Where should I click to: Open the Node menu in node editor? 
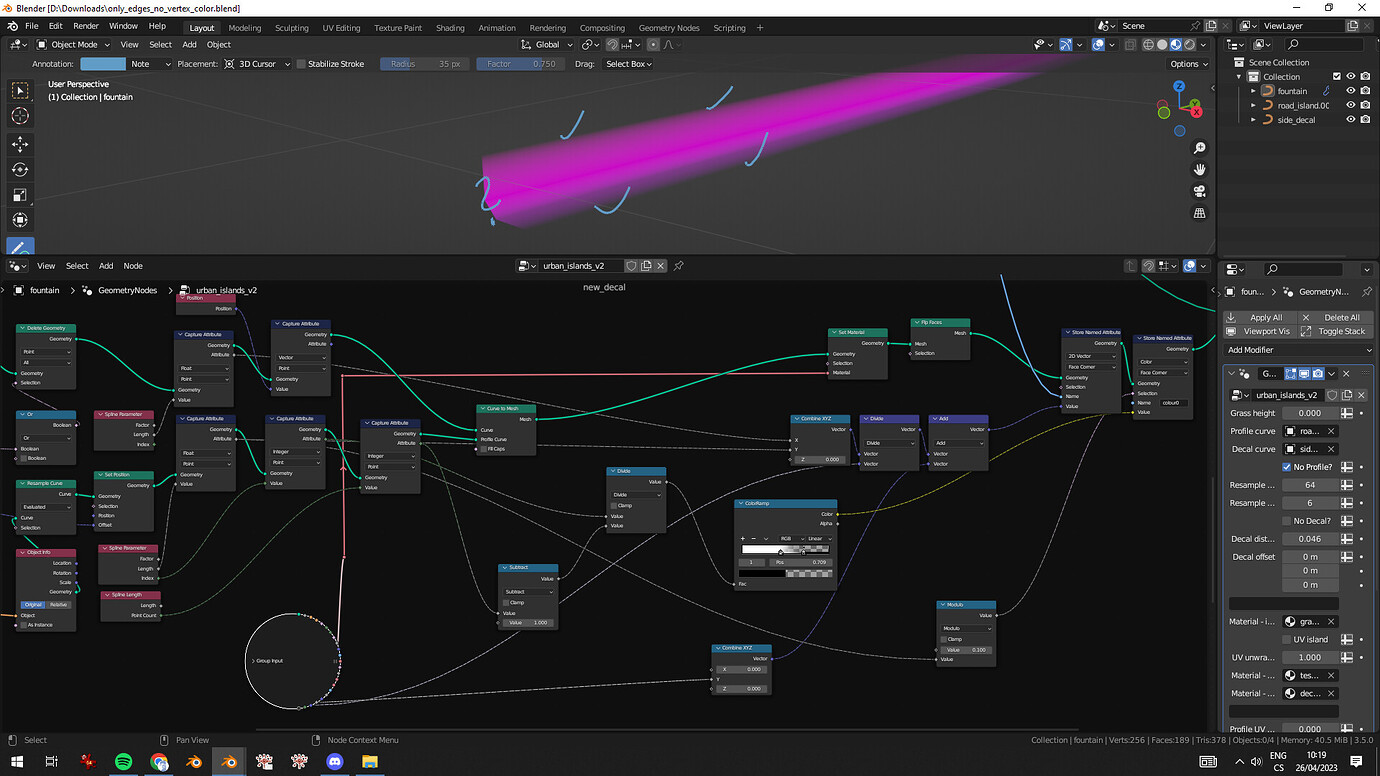pyautogui.click(x=133, y=266)
